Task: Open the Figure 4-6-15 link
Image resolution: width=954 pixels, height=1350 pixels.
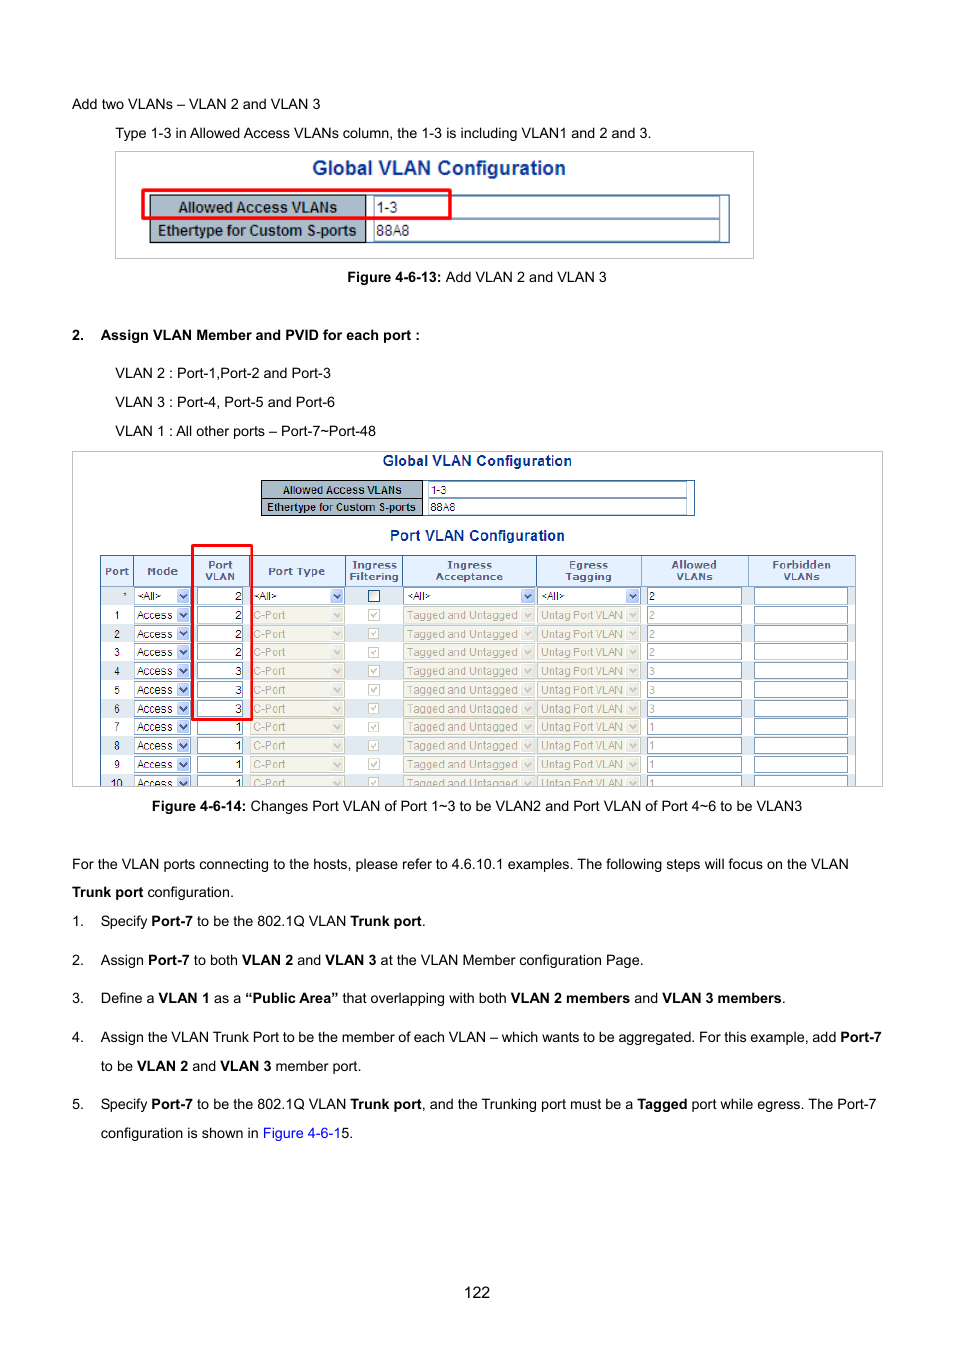Action: (306, 1133)
